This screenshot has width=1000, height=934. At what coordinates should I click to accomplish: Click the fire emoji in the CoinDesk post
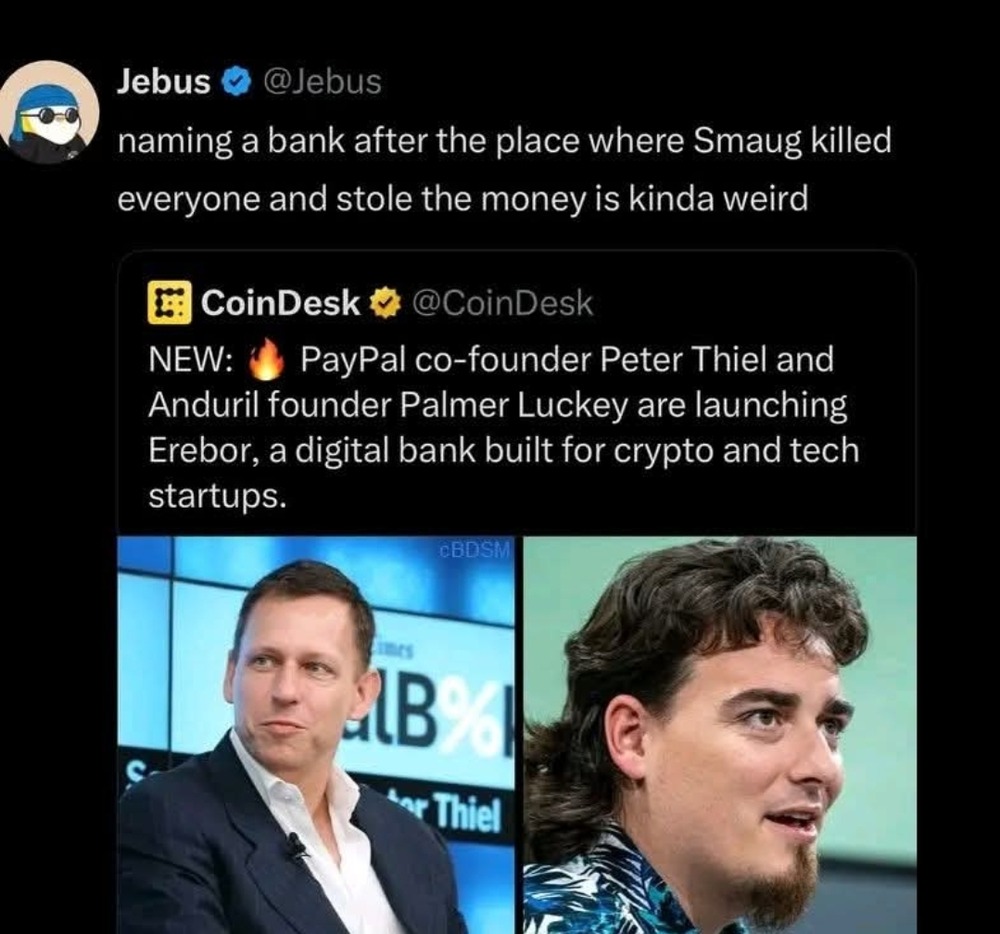(x=265, y=358)
